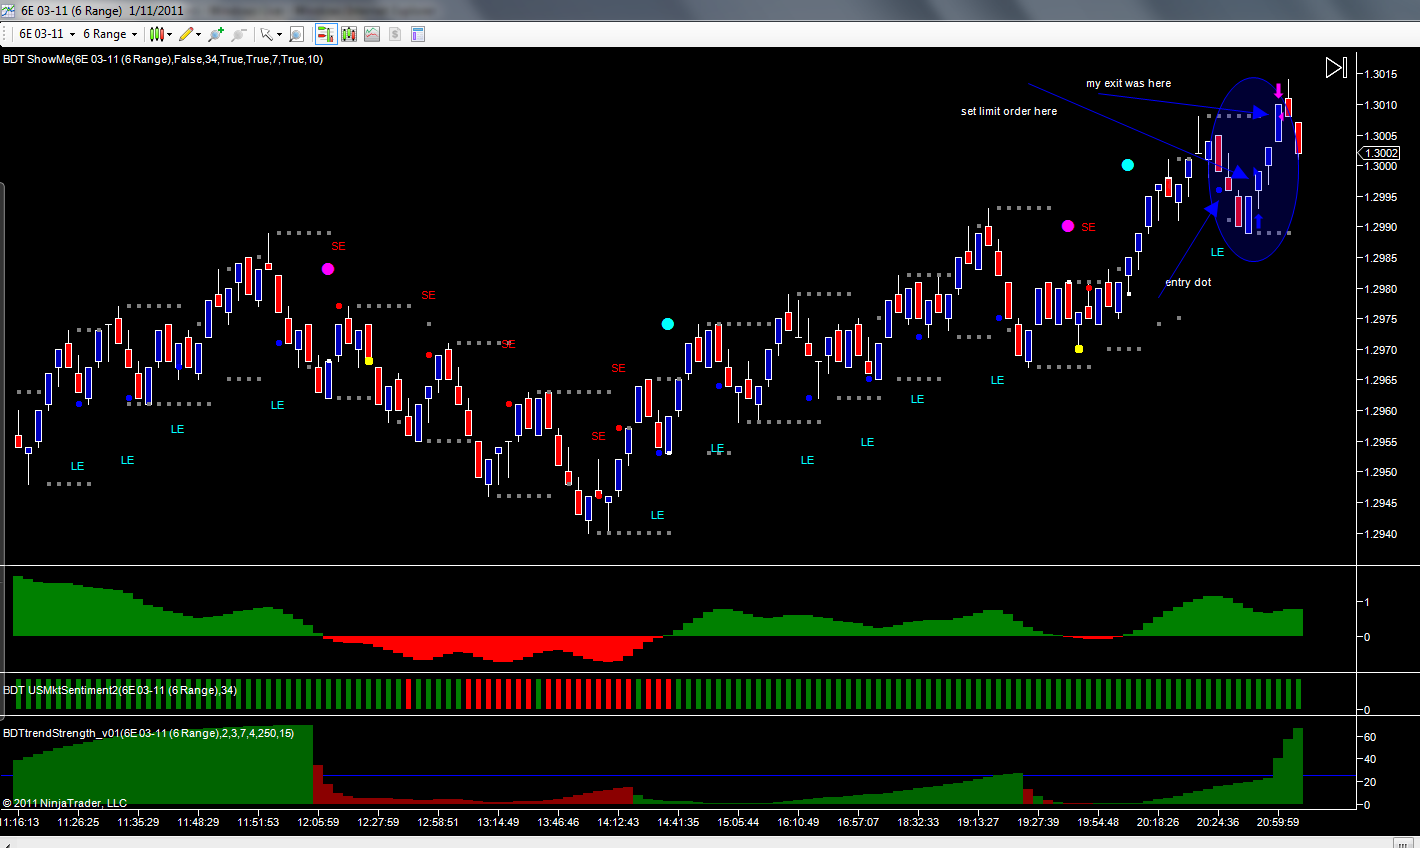Click the 1.3015 price axis label

coord(1382,74)
